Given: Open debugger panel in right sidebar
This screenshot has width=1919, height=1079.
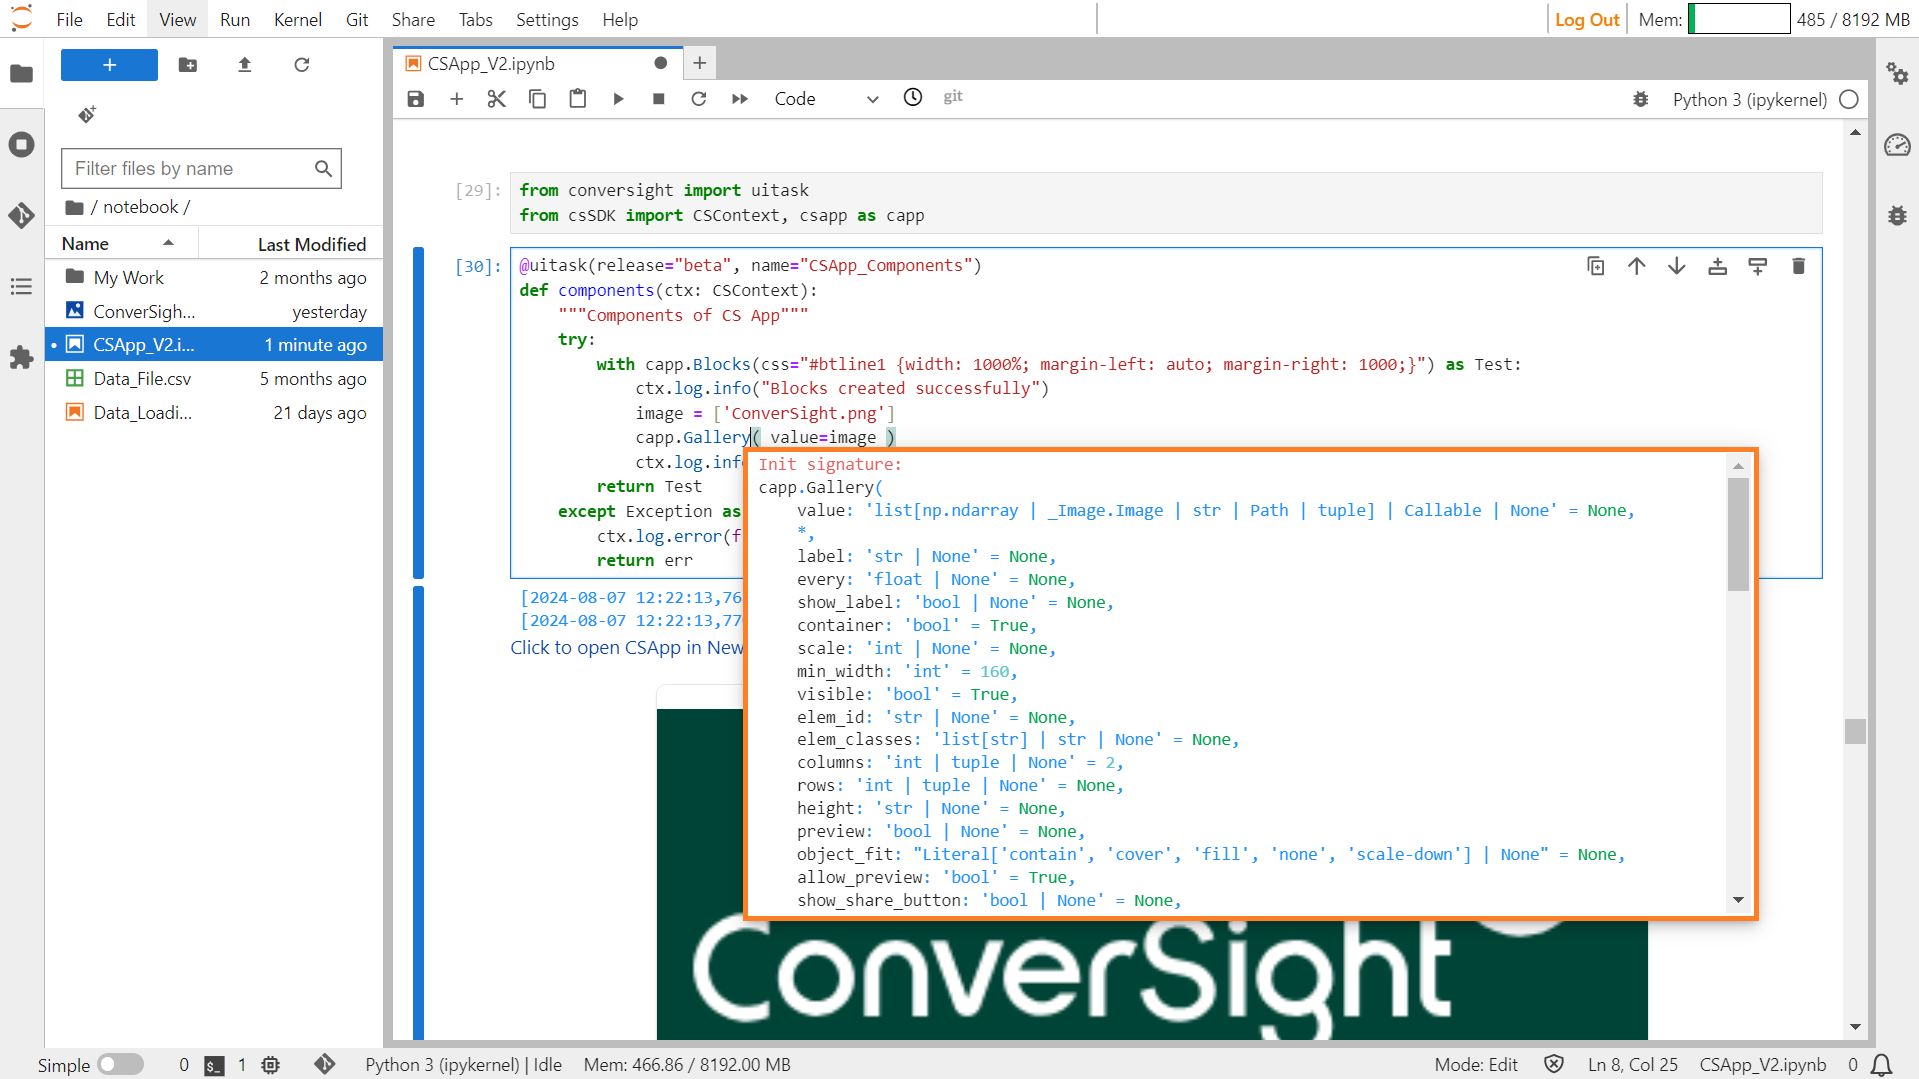Looking at the screenshot, I should click(x=1897, y=215).
